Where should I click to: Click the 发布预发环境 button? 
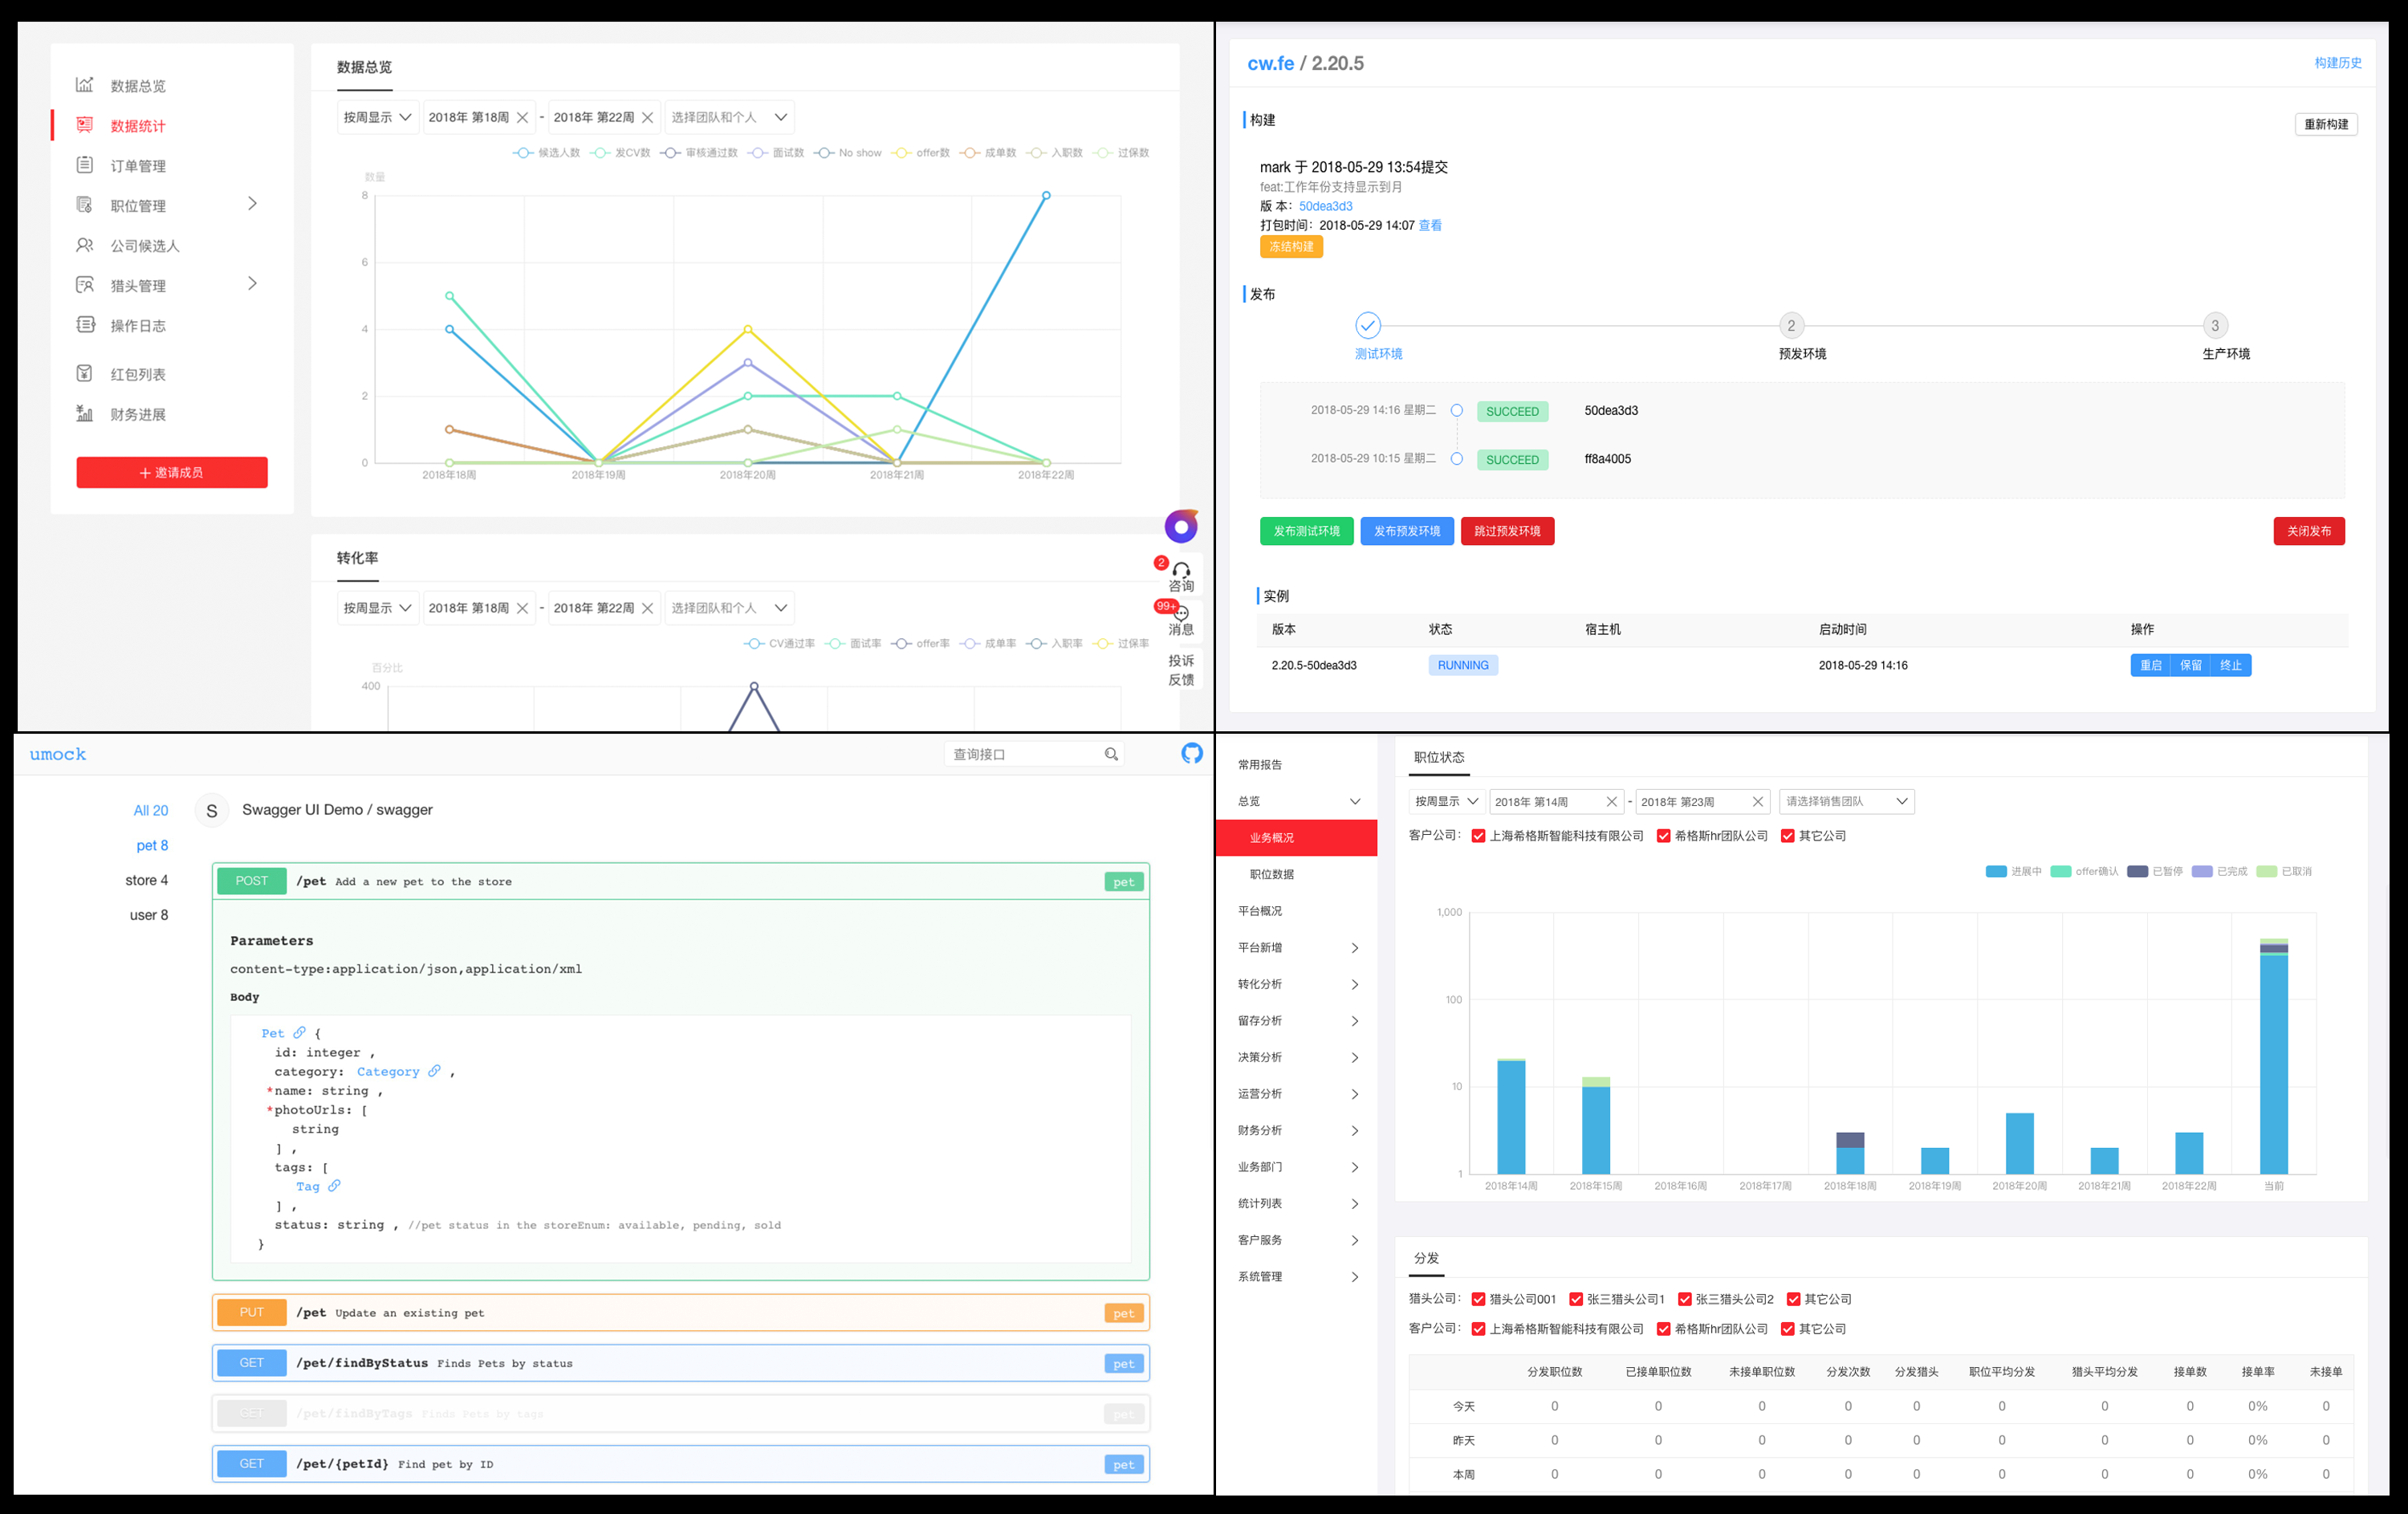(1406, 531)
